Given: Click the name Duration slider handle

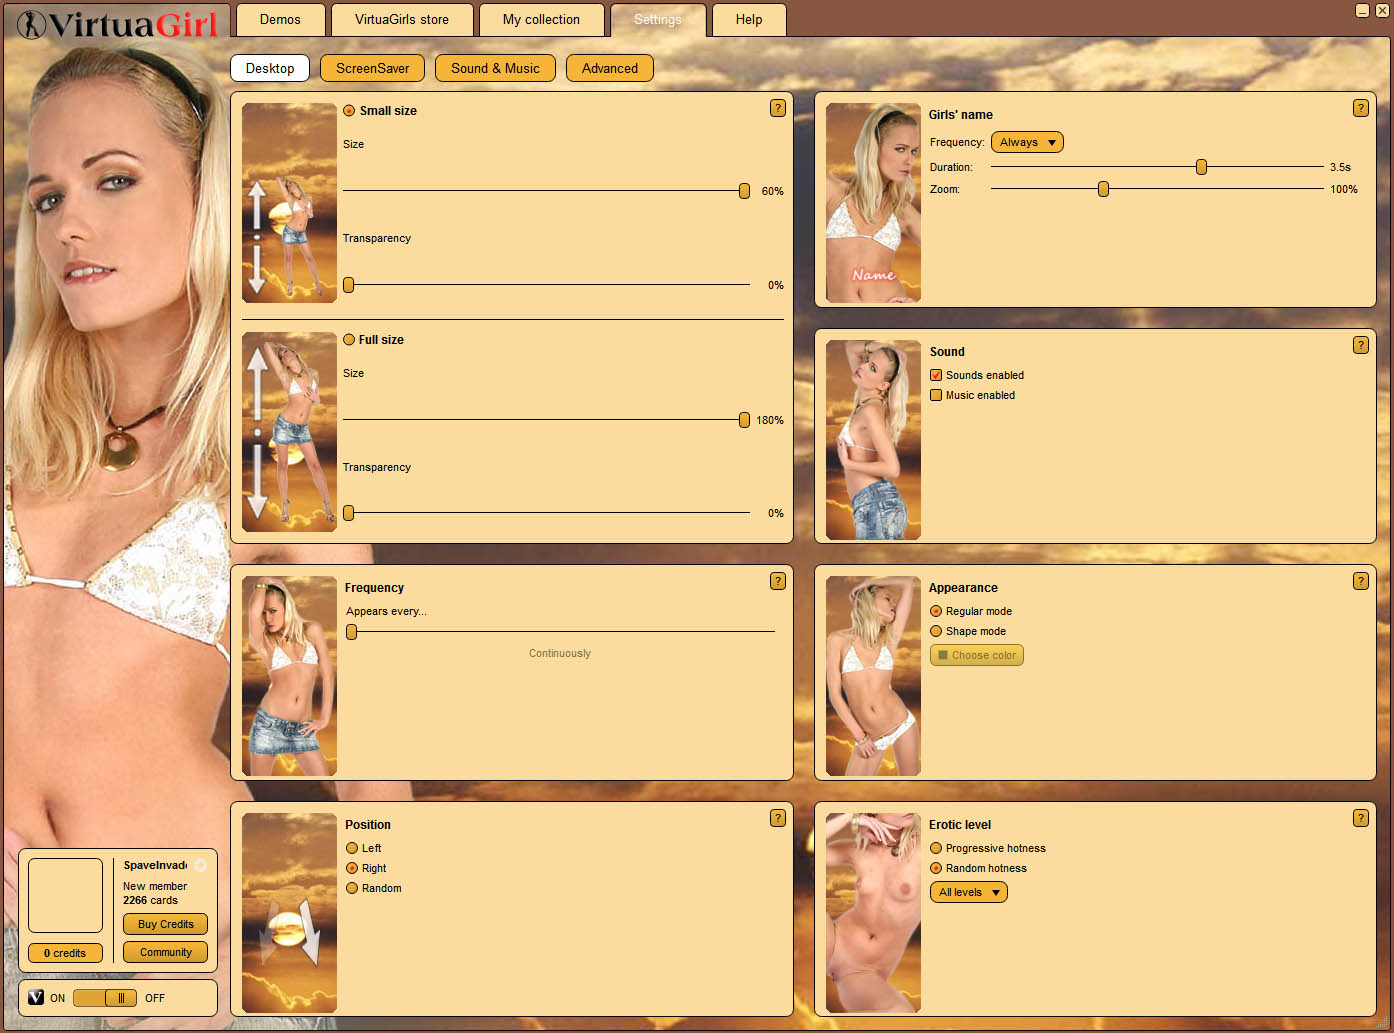Looking at the screenshot, I should click(1201, 167).
